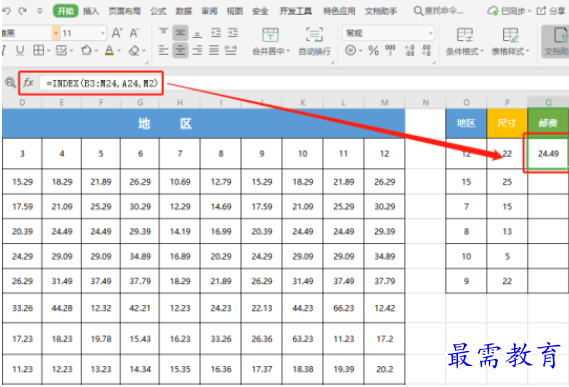Click the Redo arrow icon
Screen dimensions: 569x387
22,11
